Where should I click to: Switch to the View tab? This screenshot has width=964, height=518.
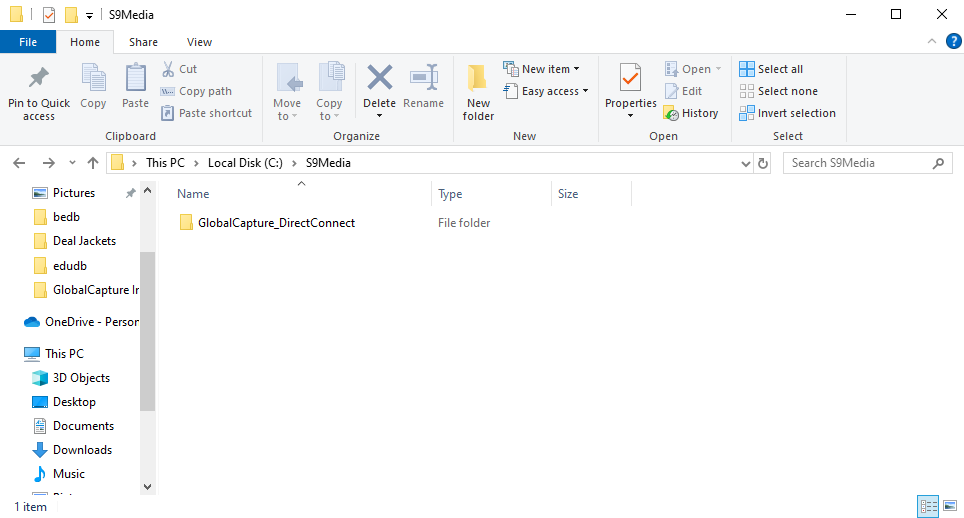[199, 42]
